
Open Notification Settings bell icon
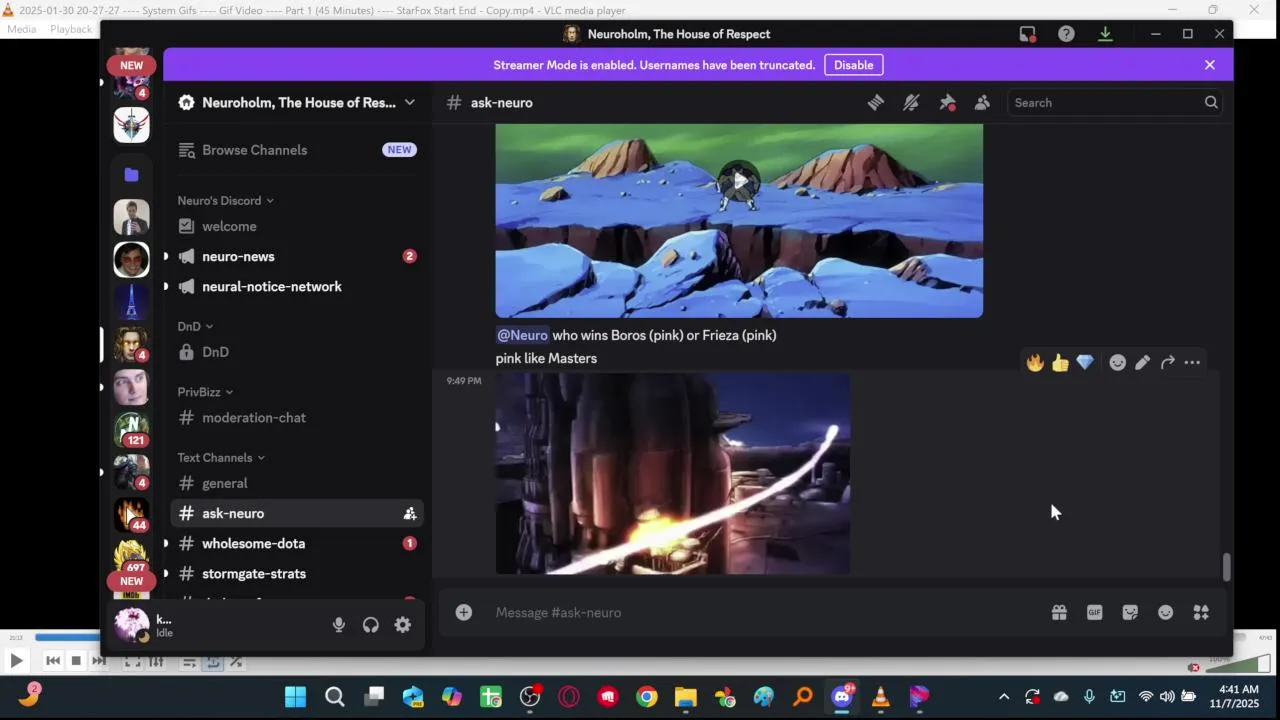tap(911, 103)
